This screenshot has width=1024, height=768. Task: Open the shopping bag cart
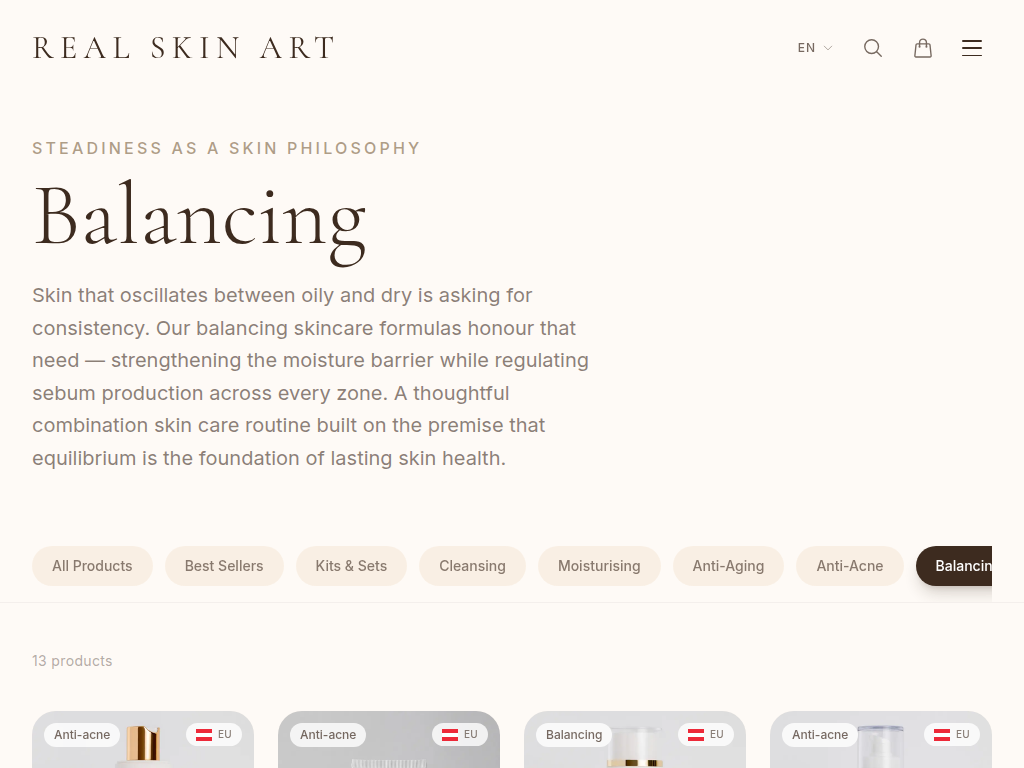tap(923, 48)
